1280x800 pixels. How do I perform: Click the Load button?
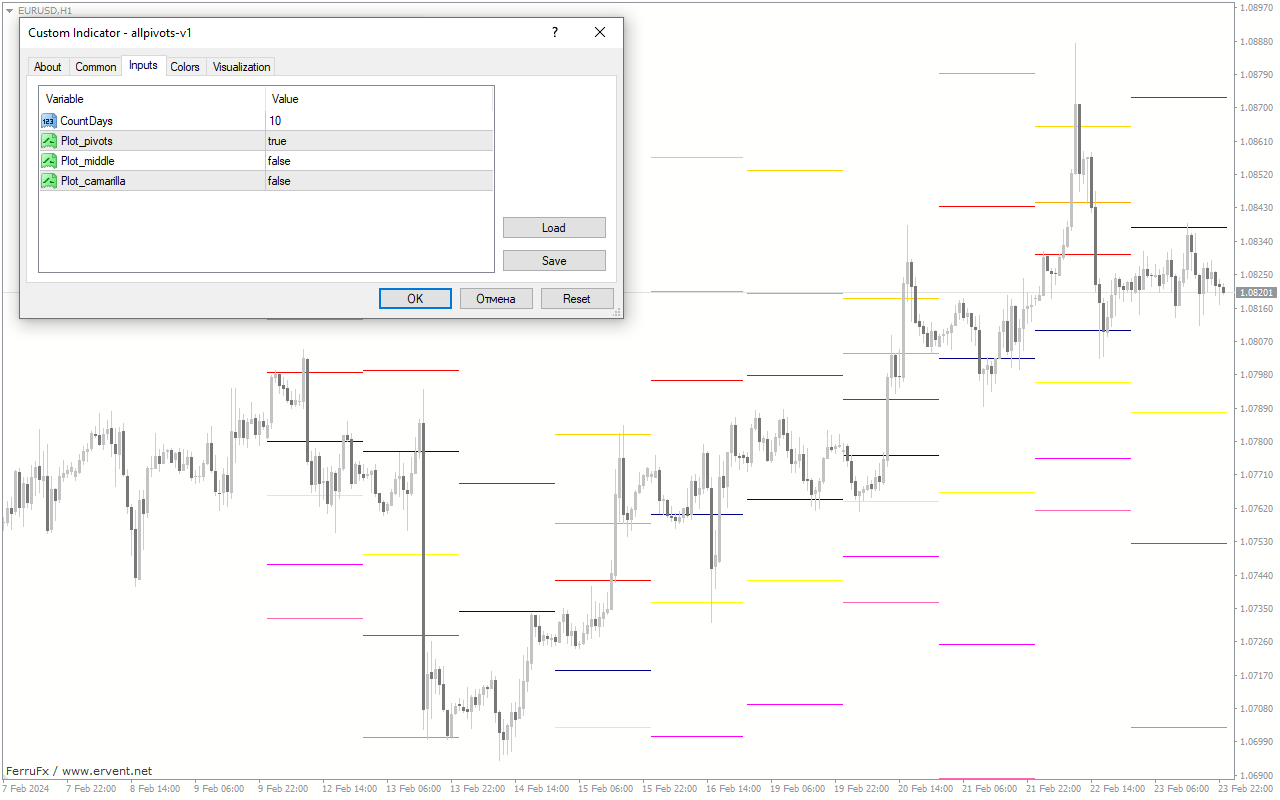554,228
